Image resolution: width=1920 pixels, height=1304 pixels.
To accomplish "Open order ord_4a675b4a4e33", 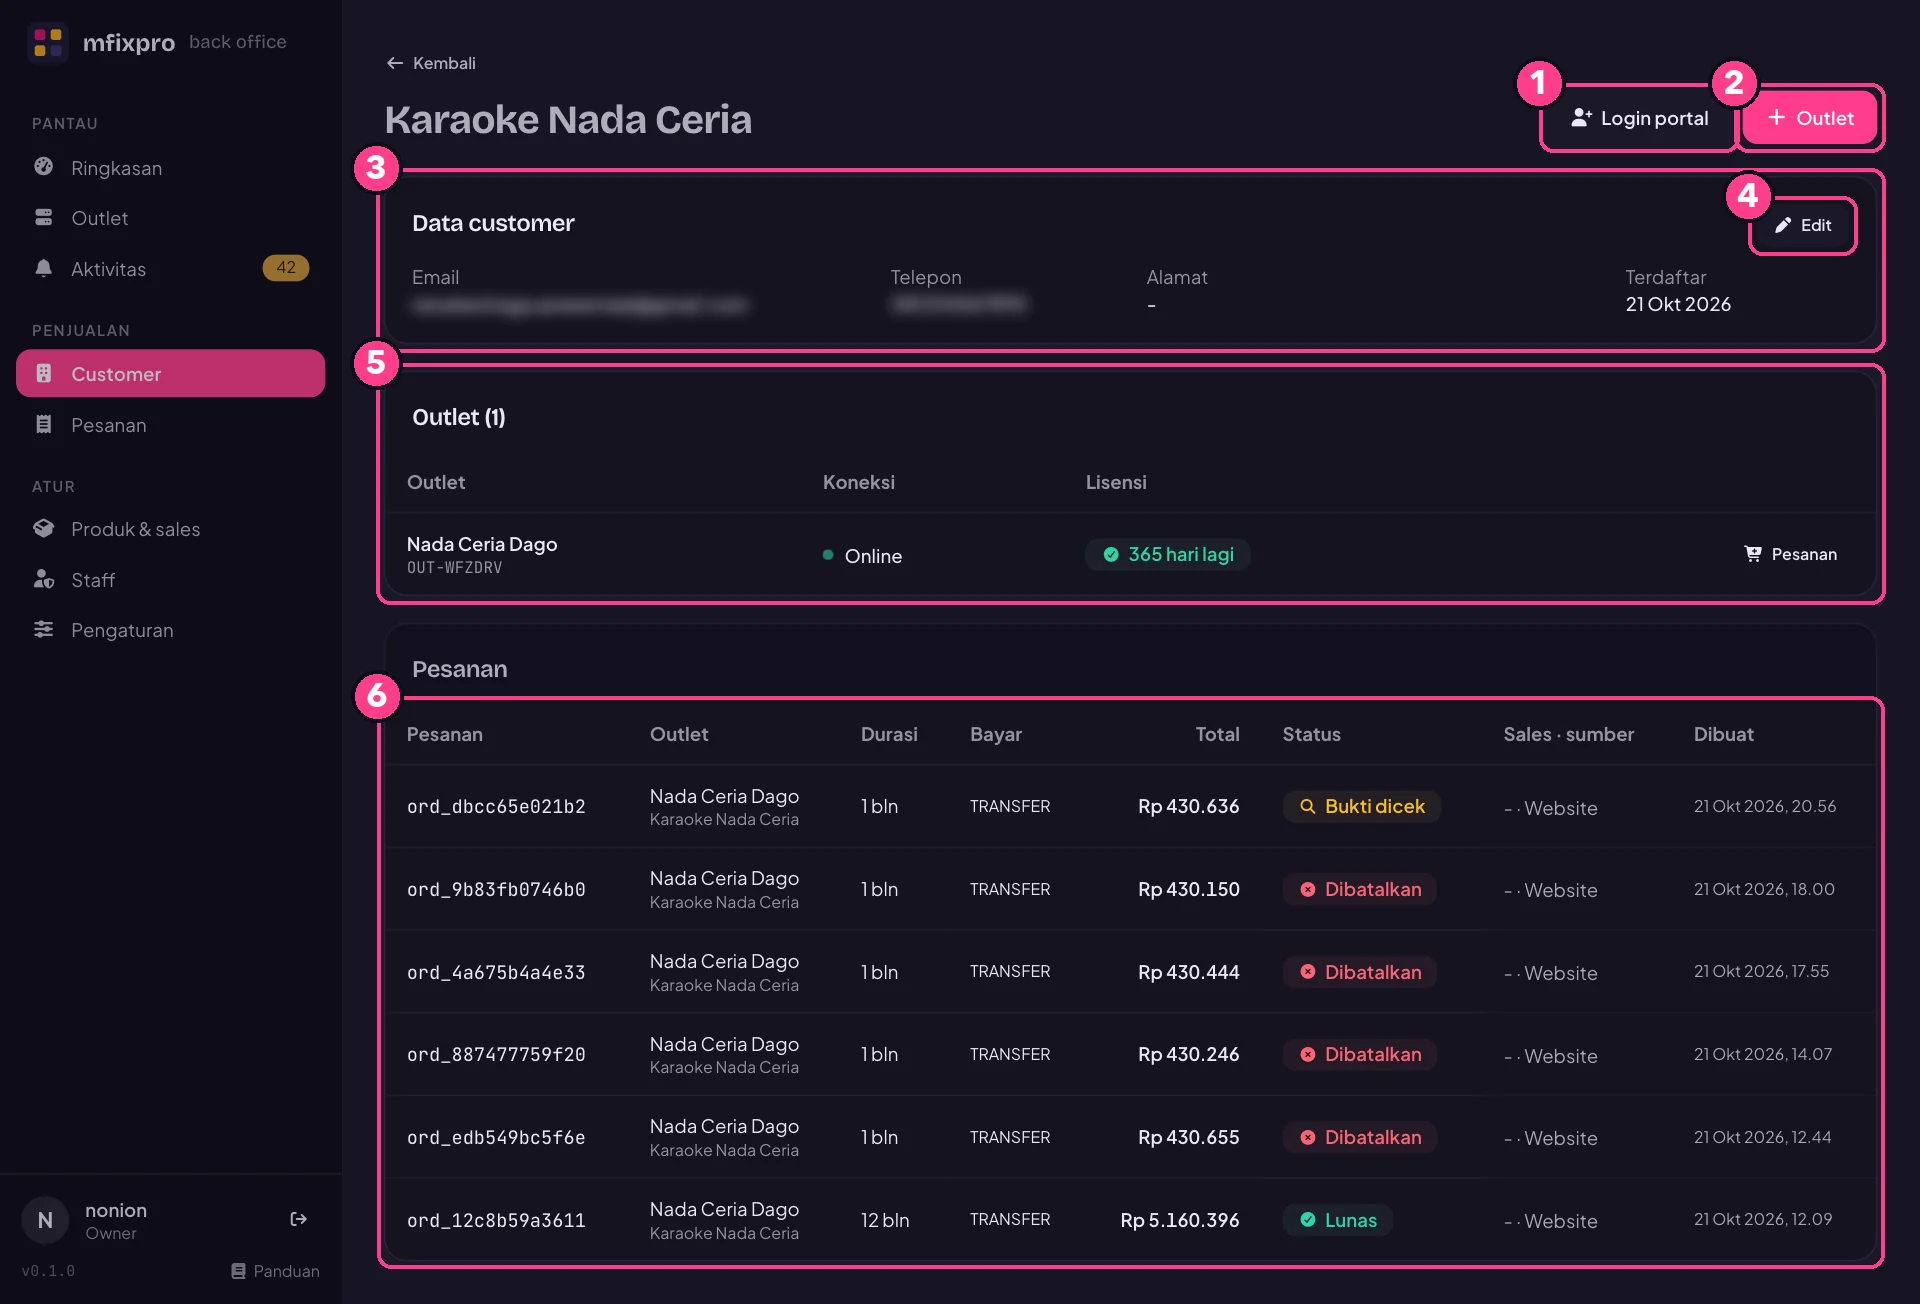I will 496,972.
